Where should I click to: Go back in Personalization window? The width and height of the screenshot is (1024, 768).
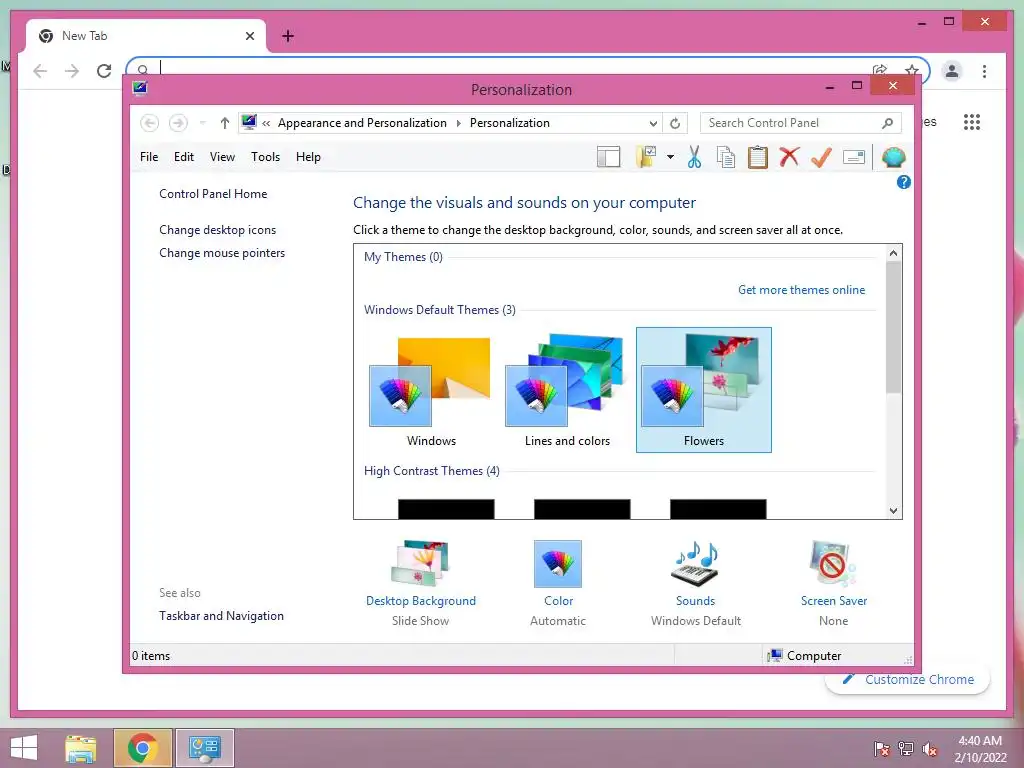pyautogui.click(x=150, y=123)
